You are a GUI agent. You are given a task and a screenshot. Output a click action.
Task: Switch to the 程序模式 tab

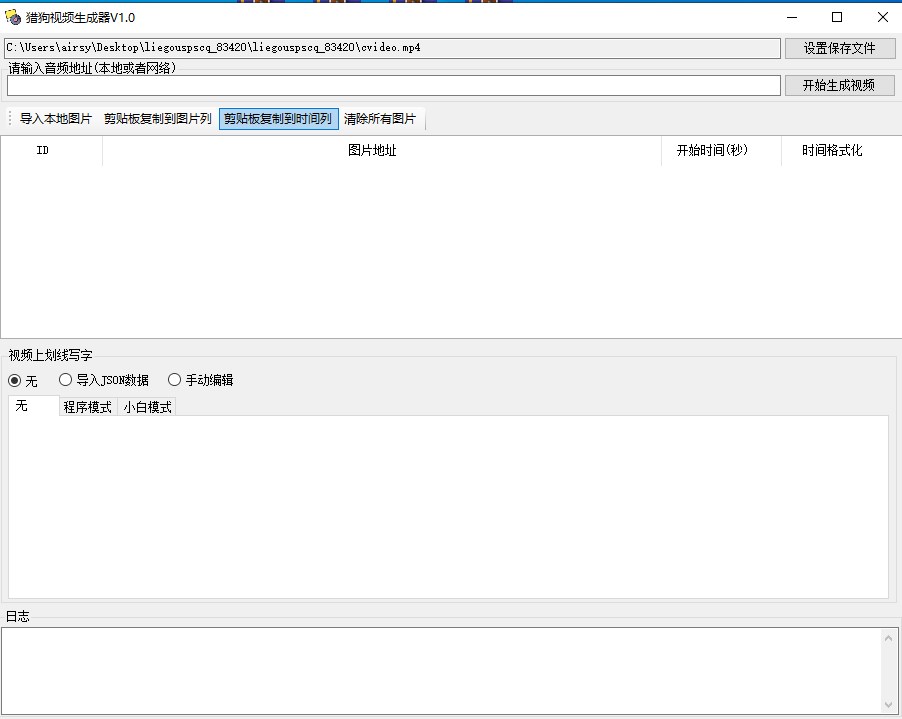88,407
